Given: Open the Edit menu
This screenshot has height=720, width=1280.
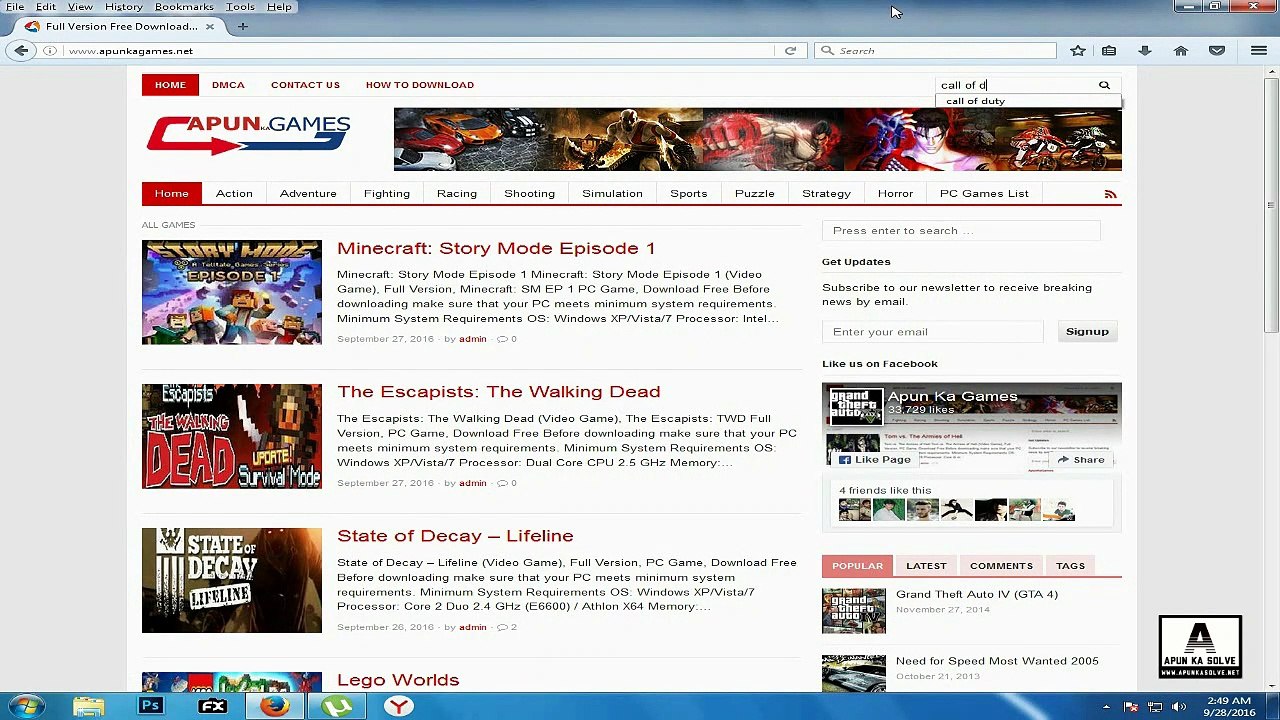Looking at the screenshot, I should pyautogui.click(x=46, y=7).
